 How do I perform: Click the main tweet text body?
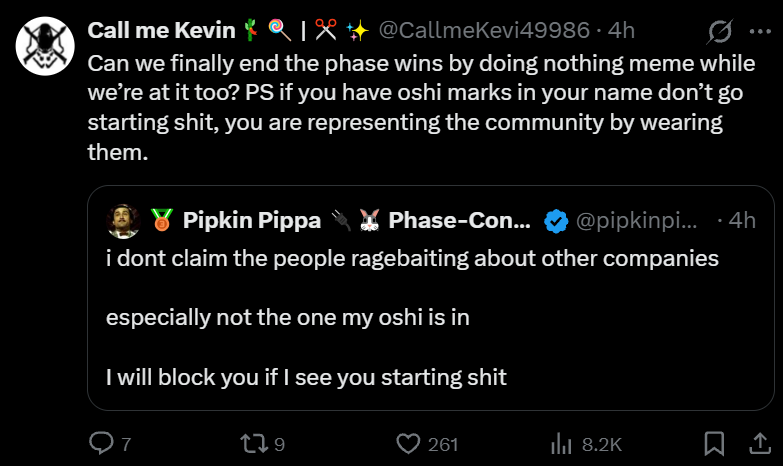(421, 107)
